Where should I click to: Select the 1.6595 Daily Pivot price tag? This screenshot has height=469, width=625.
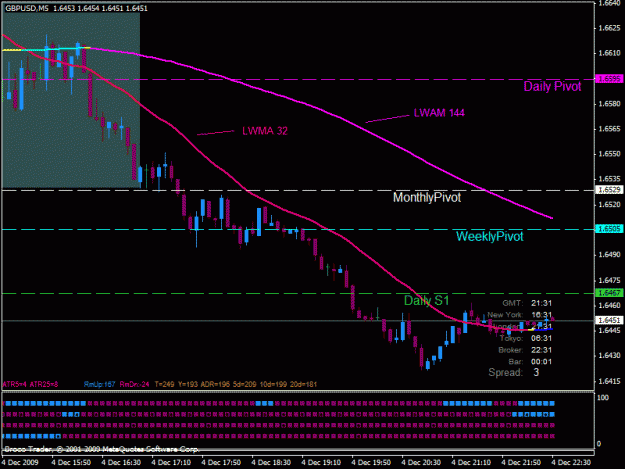click(x=609, y=79)
